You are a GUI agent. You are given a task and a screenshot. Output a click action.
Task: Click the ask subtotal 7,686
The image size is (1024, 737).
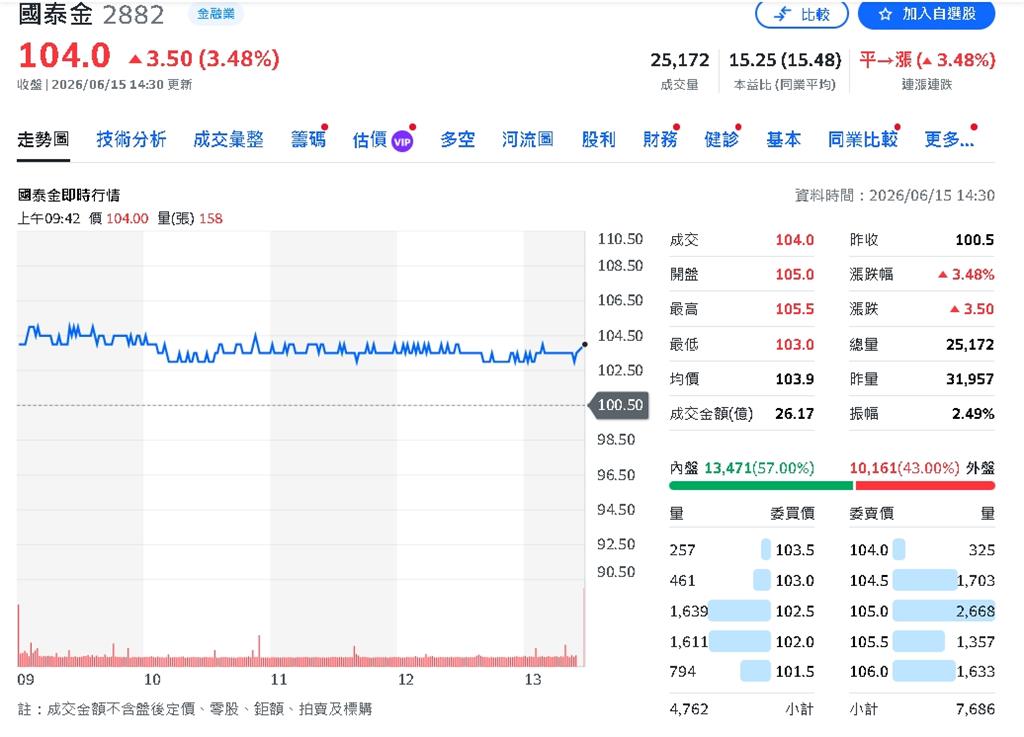point(975,709)
